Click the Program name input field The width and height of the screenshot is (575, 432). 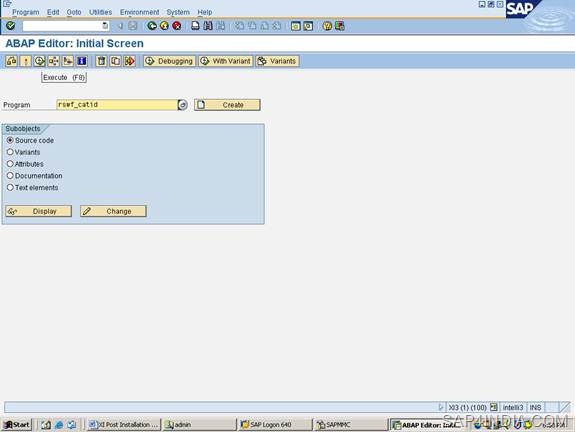117,105
